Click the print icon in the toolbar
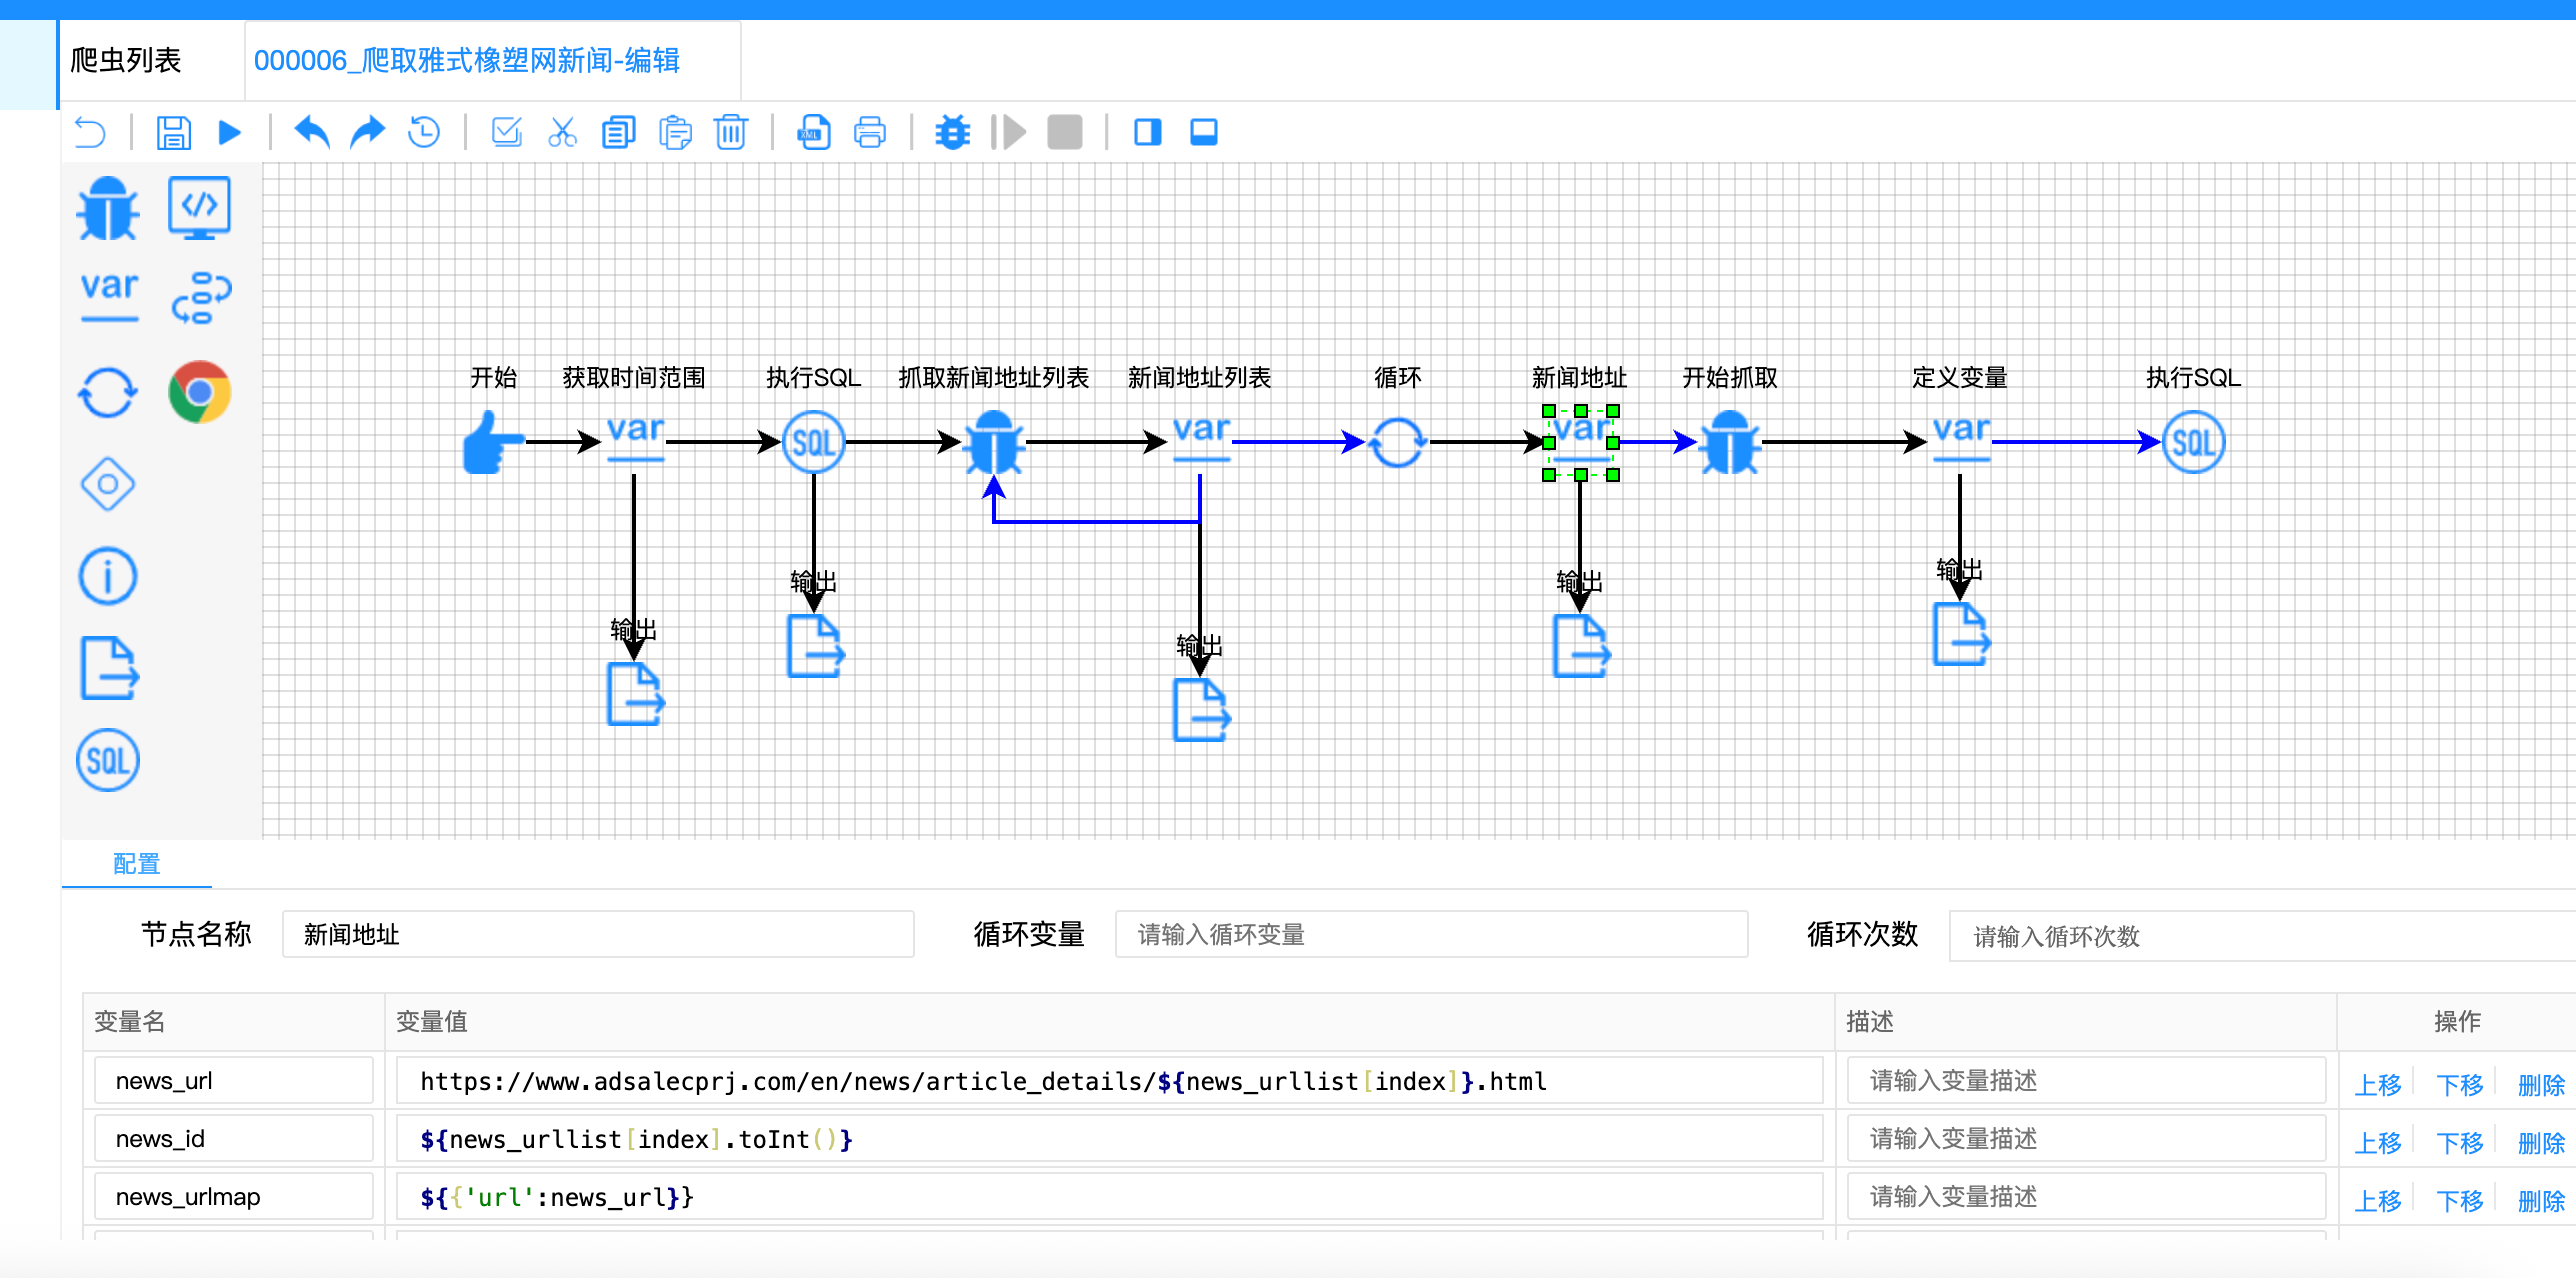2576x1278 pixels. pos(870,132)
